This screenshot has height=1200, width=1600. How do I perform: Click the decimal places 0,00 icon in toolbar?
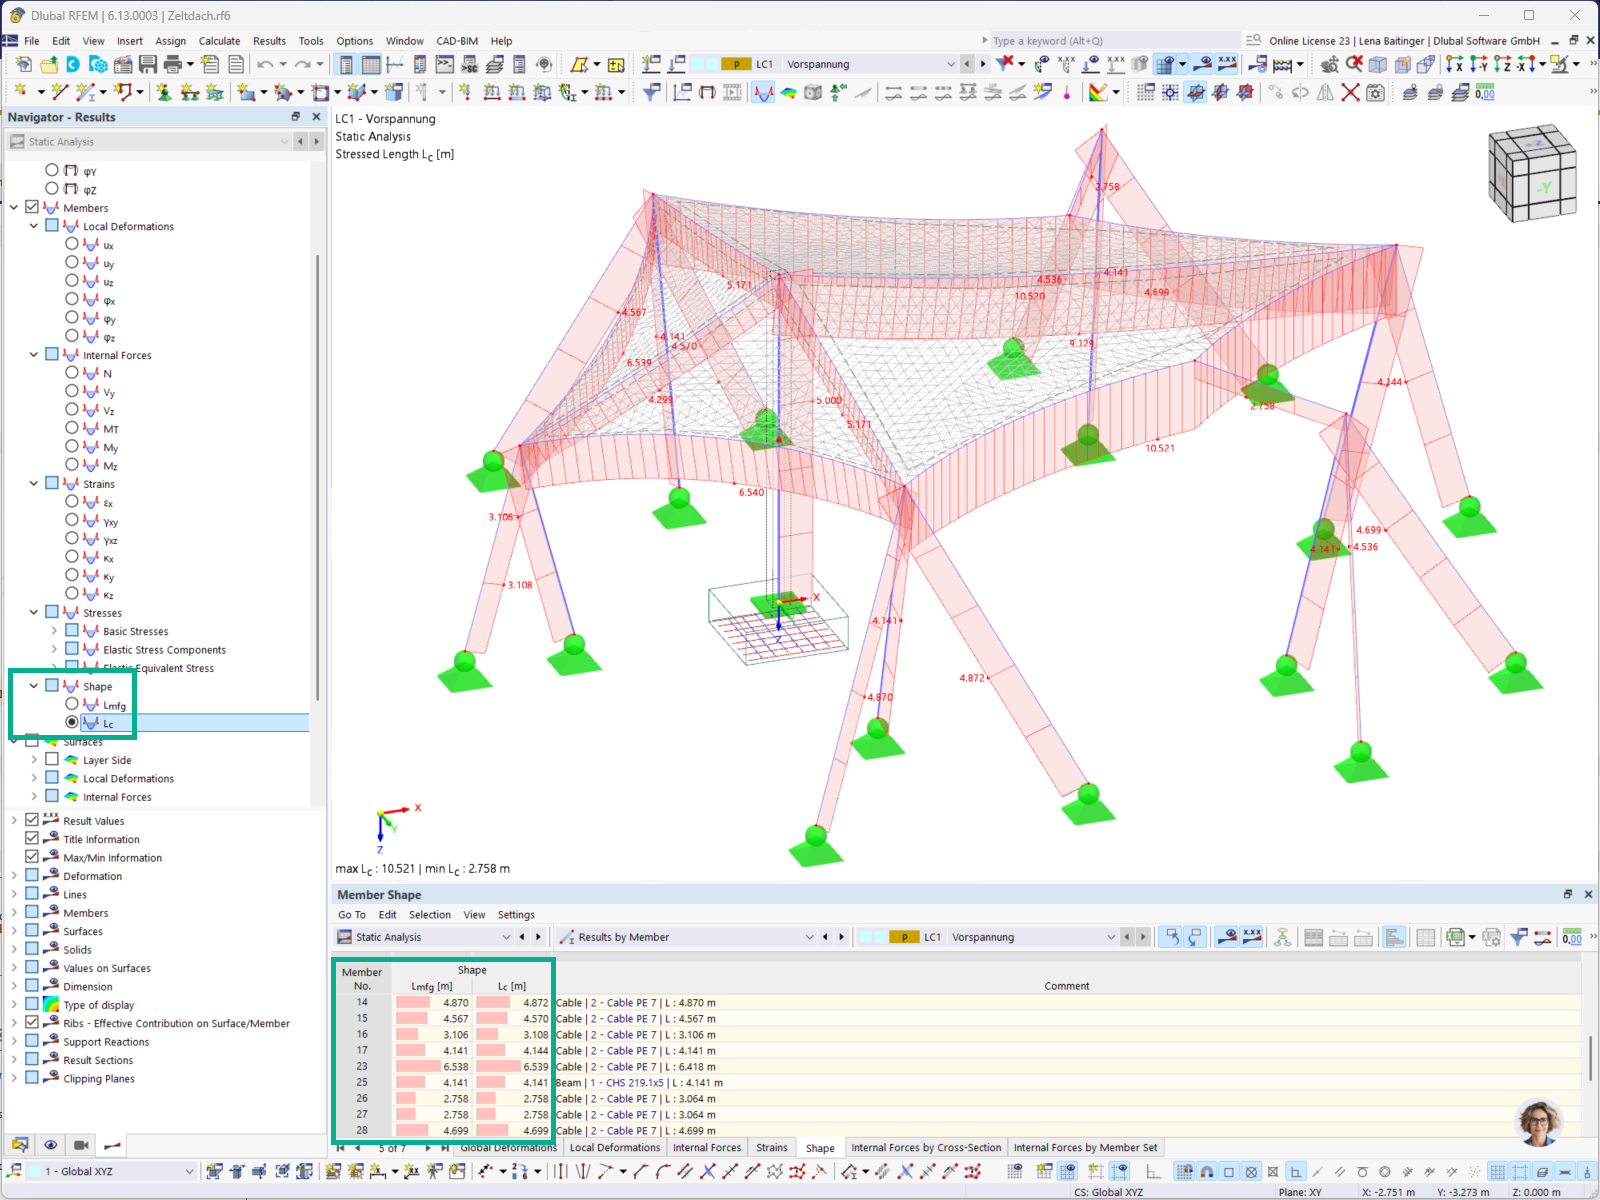click(1485, 93)
